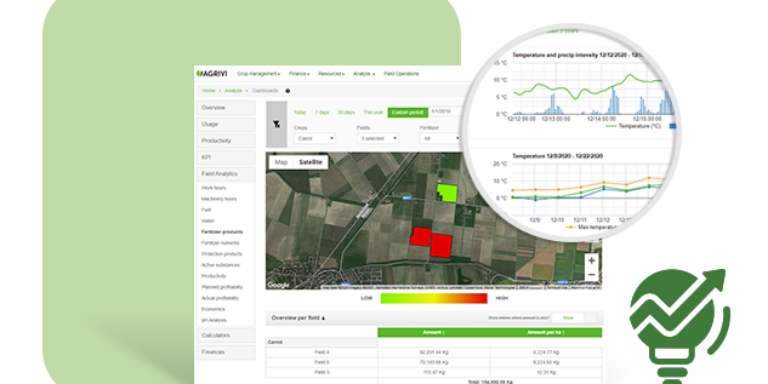
Task: Sort table by Amount per ha column
Action: (546, 333)
